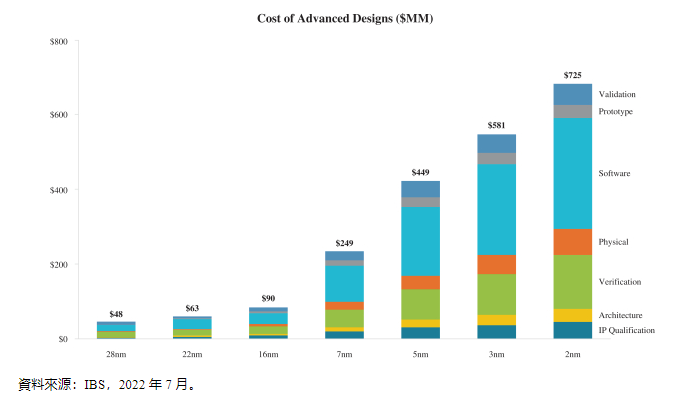
Task: Click the $249 label above 7nm bar
Action: 344,243
